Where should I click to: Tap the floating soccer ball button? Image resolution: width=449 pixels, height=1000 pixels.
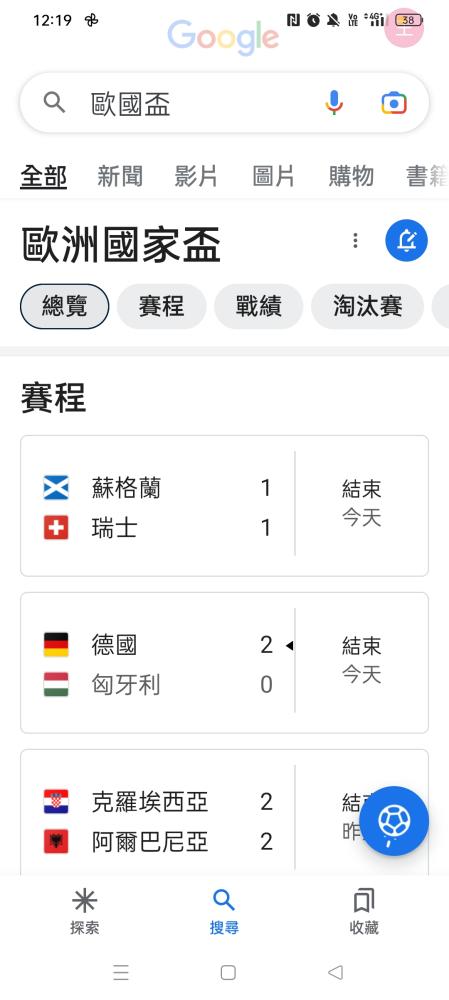[394, 821]
